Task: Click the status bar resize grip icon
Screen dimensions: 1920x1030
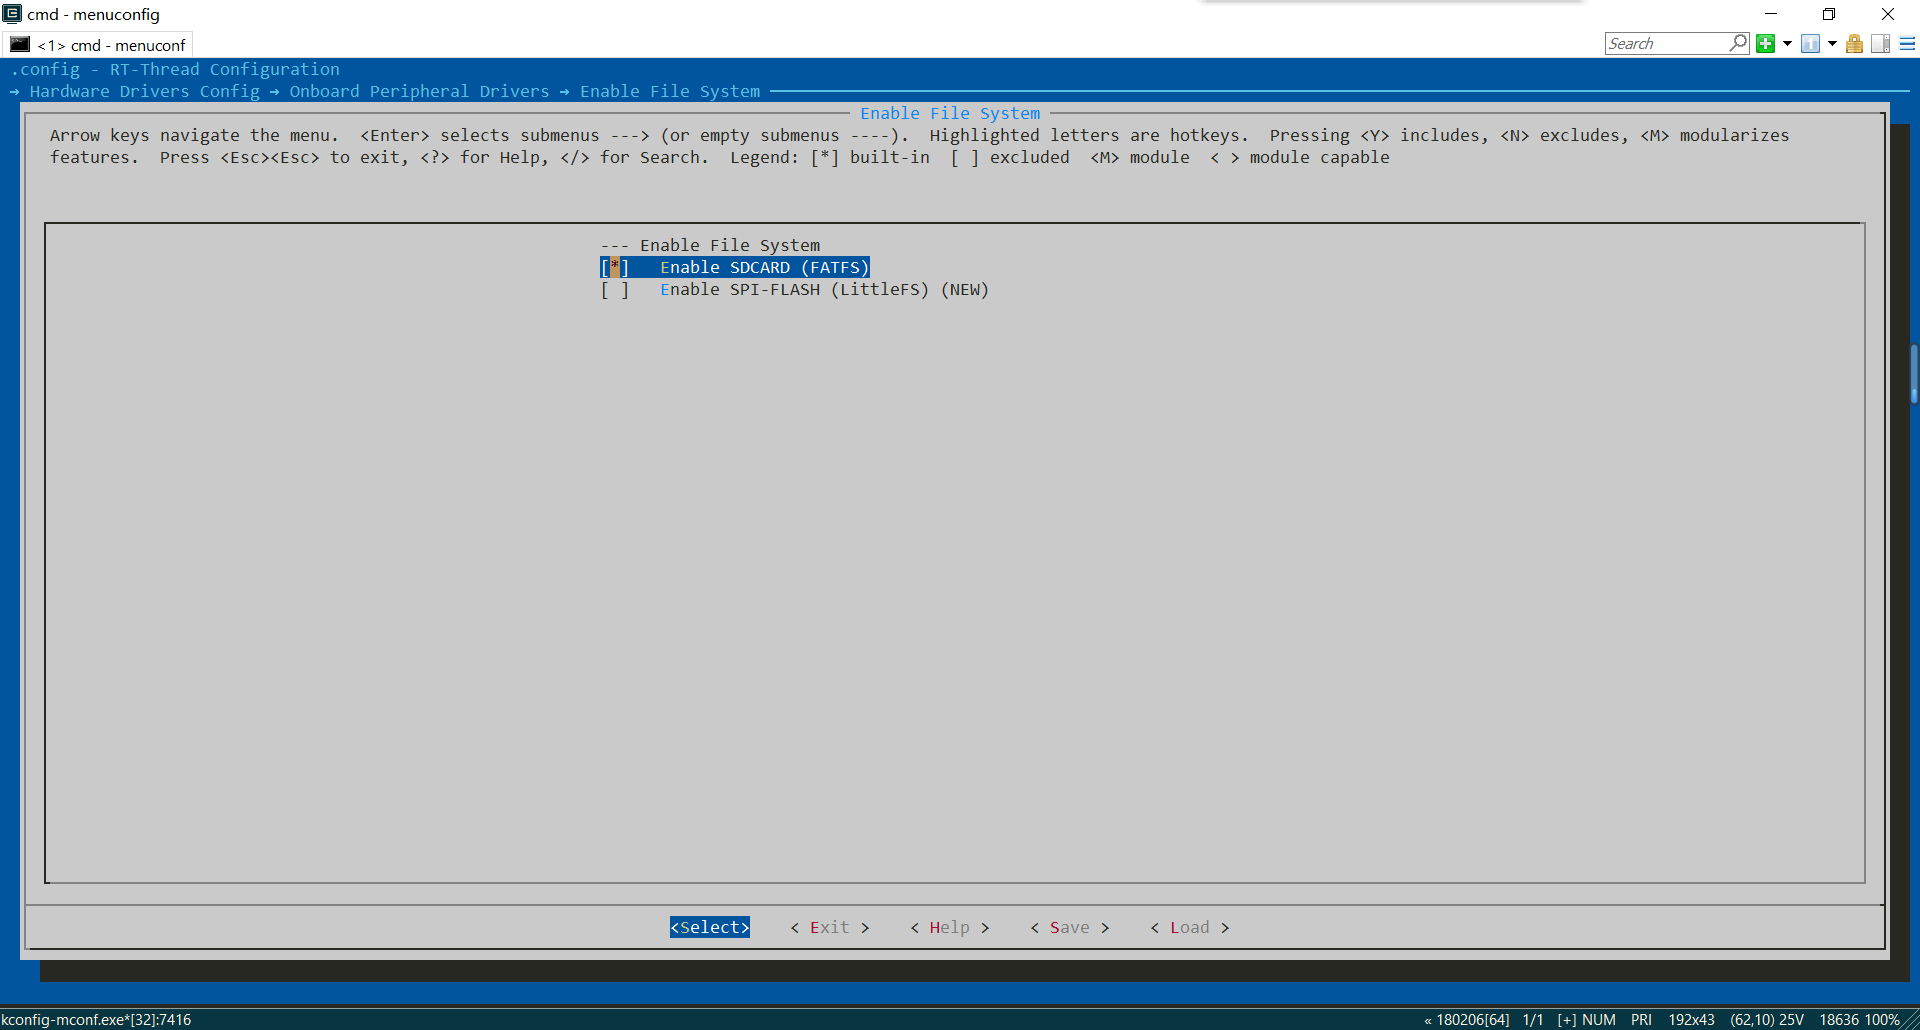Action: [1911, 1020]
